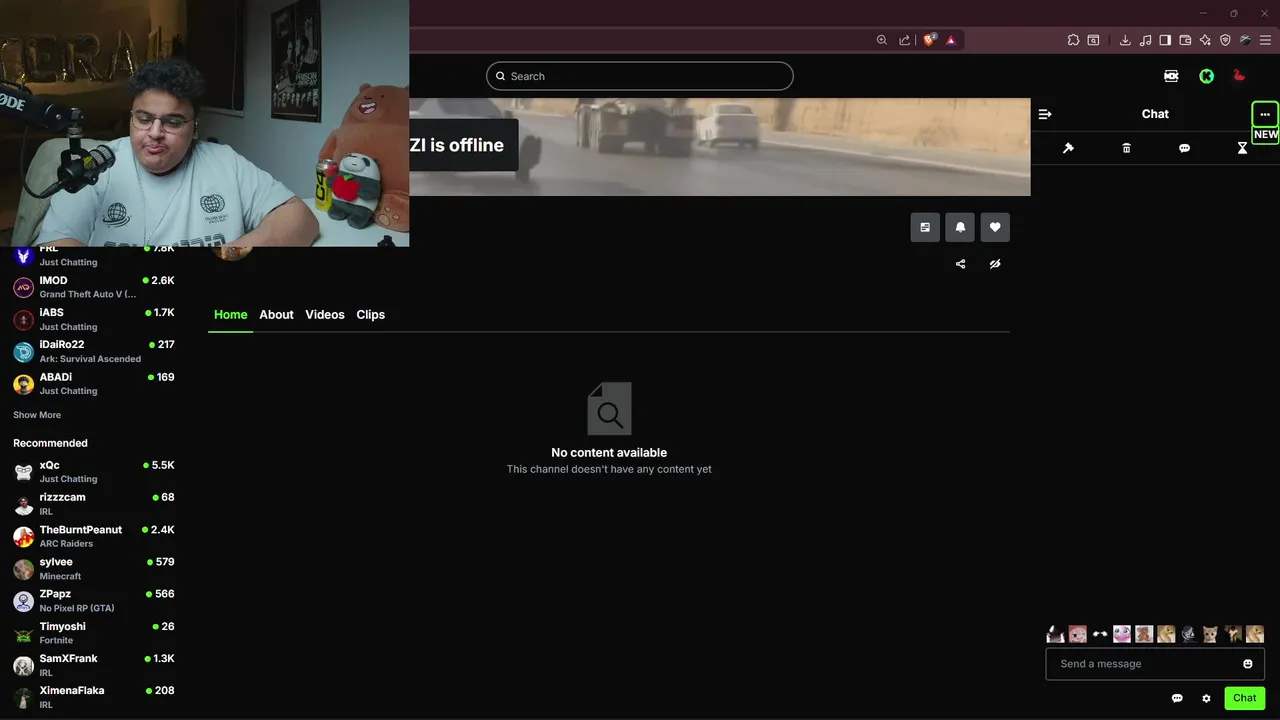The image size is (1280, 720).
Task: Open TheBurntPeanut recommended channel
Action: pos(94,536)
